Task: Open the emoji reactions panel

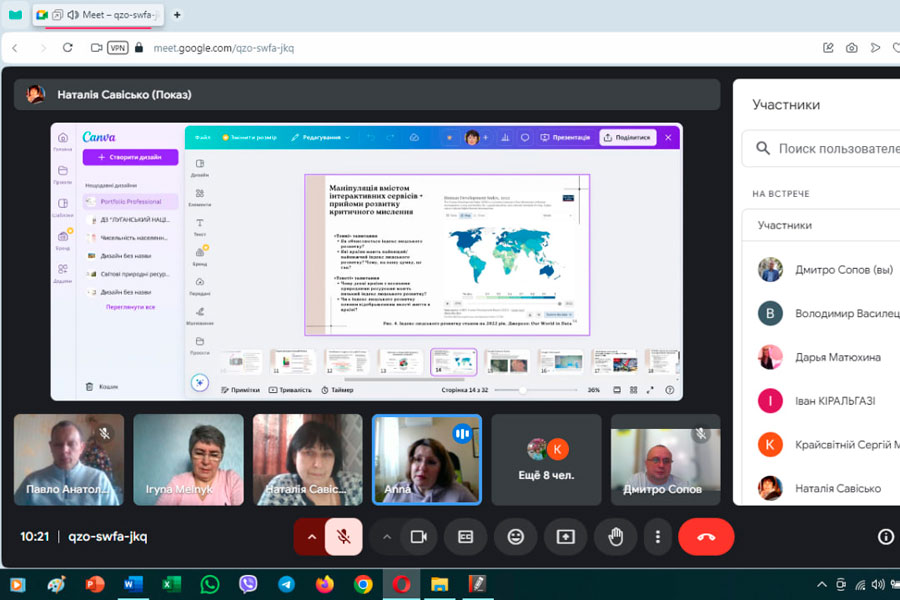Action: pyautogui.click(x=515, y=537)
